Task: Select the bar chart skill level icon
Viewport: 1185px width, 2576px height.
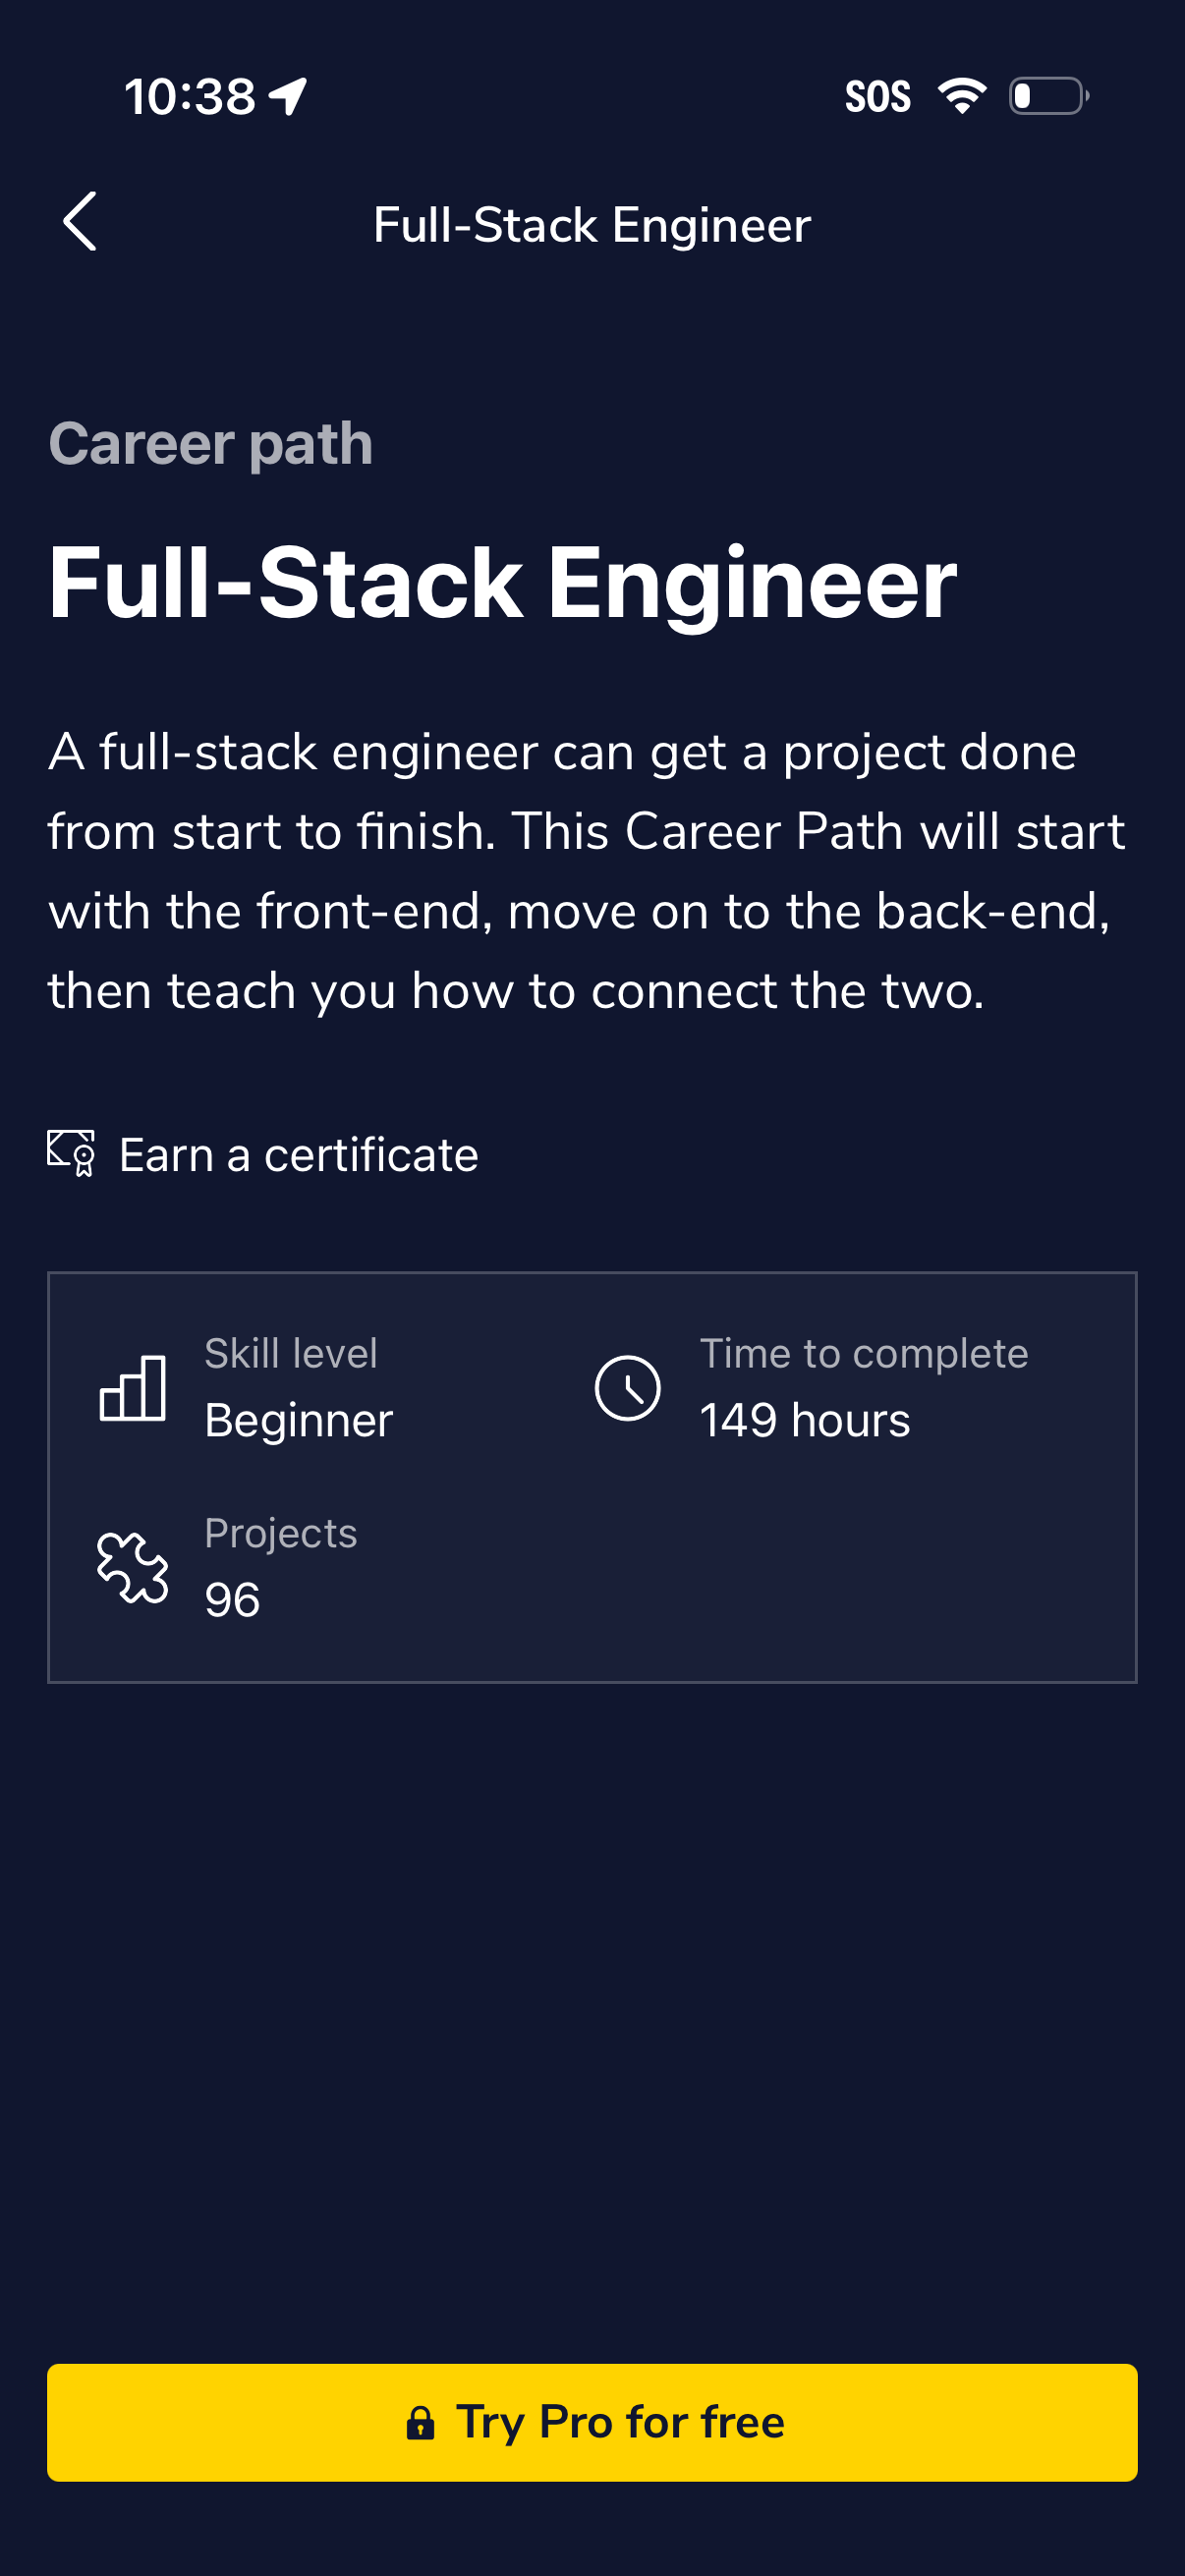Action: [x=133, y=1388]
